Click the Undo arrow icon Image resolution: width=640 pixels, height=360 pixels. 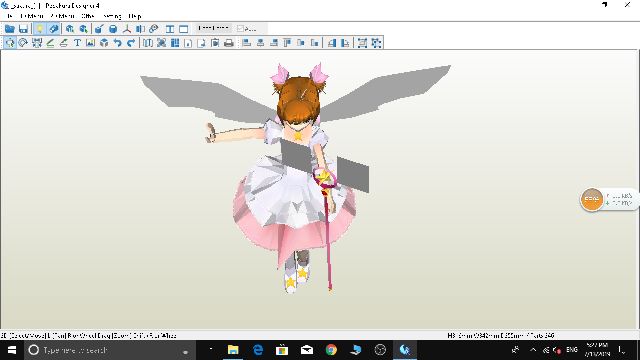(x=118, y=42)
